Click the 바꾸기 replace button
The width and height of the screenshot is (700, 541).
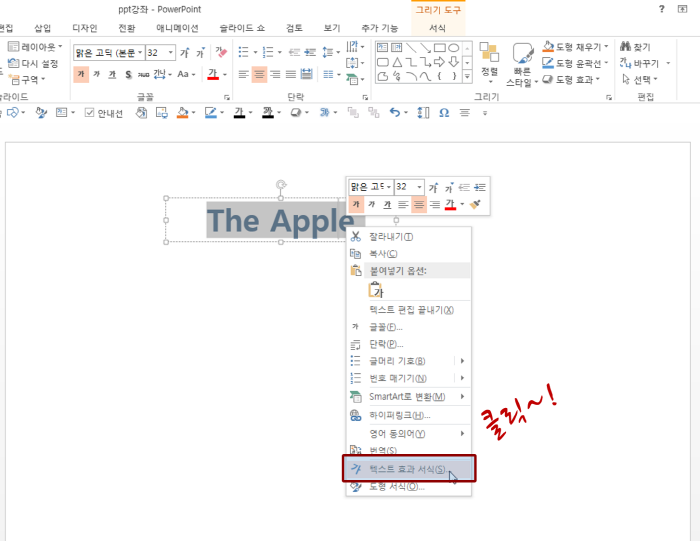pos(639,63)
